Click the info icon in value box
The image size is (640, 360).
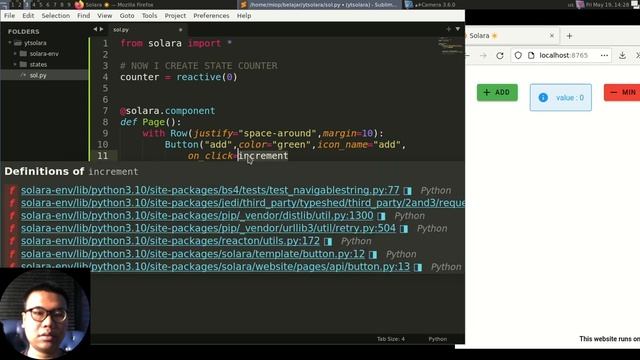point(543,98)
